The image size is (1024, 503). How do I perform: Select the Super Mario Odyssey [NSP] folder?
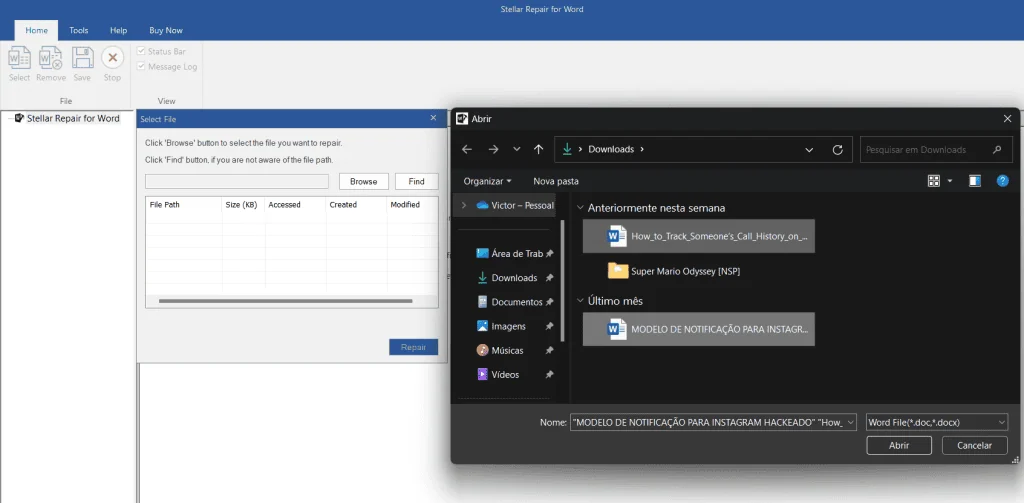(x=675, y=270)
